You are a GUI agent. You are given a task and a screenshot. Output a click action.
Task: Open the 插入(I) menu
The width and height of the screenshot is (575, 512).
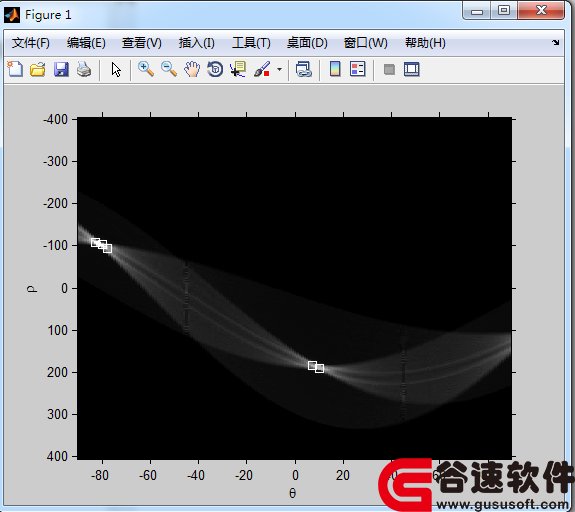point(197,43)
